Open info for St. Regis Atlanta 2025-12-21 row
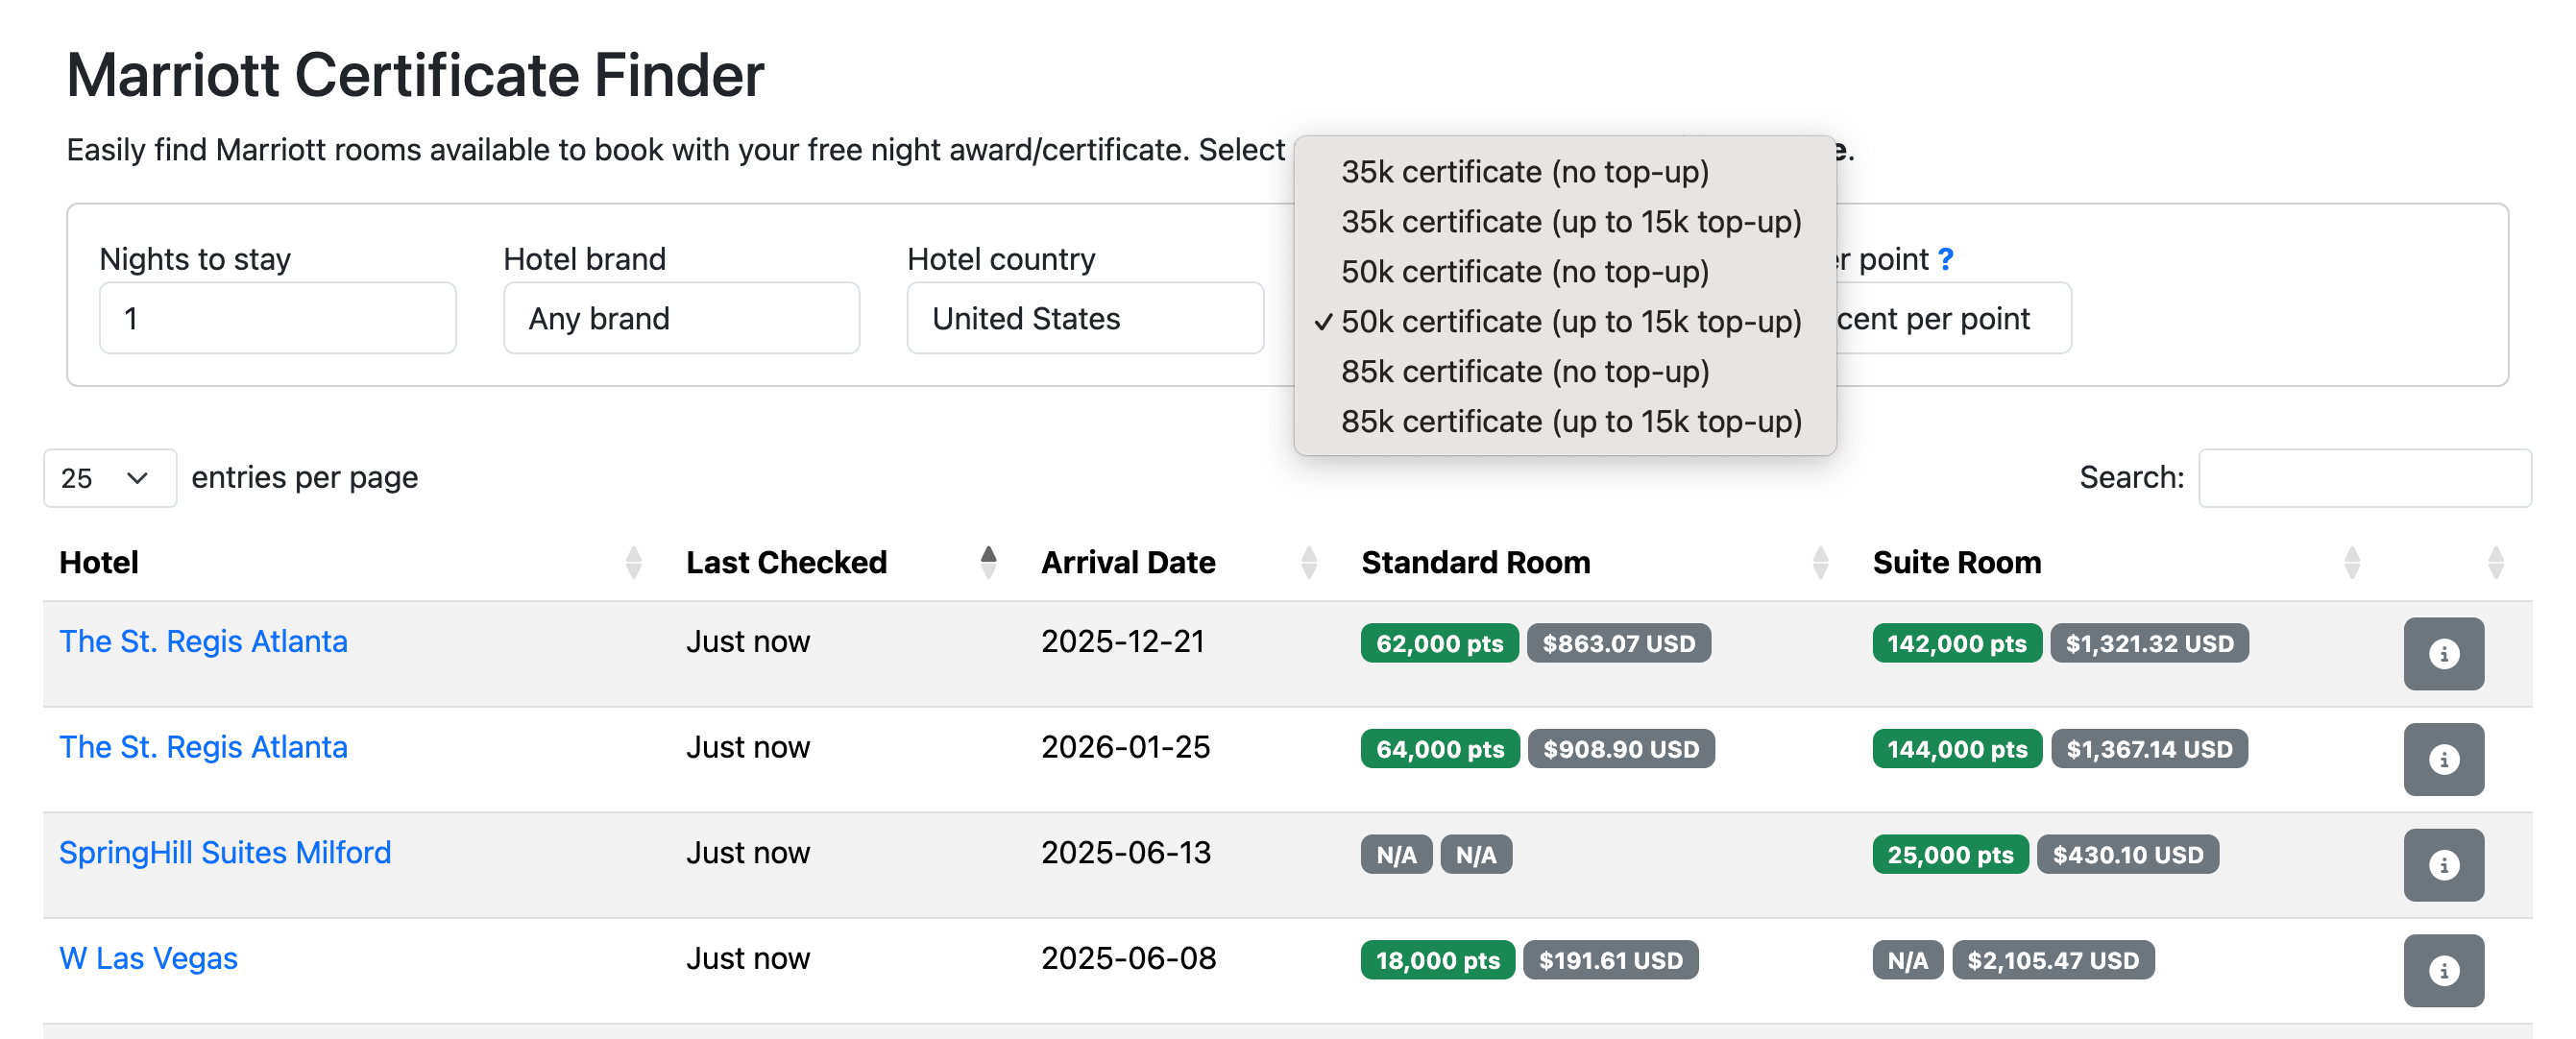Image resolution: width=2576 pixels, height=1039 pixels. click(2443, 653)
